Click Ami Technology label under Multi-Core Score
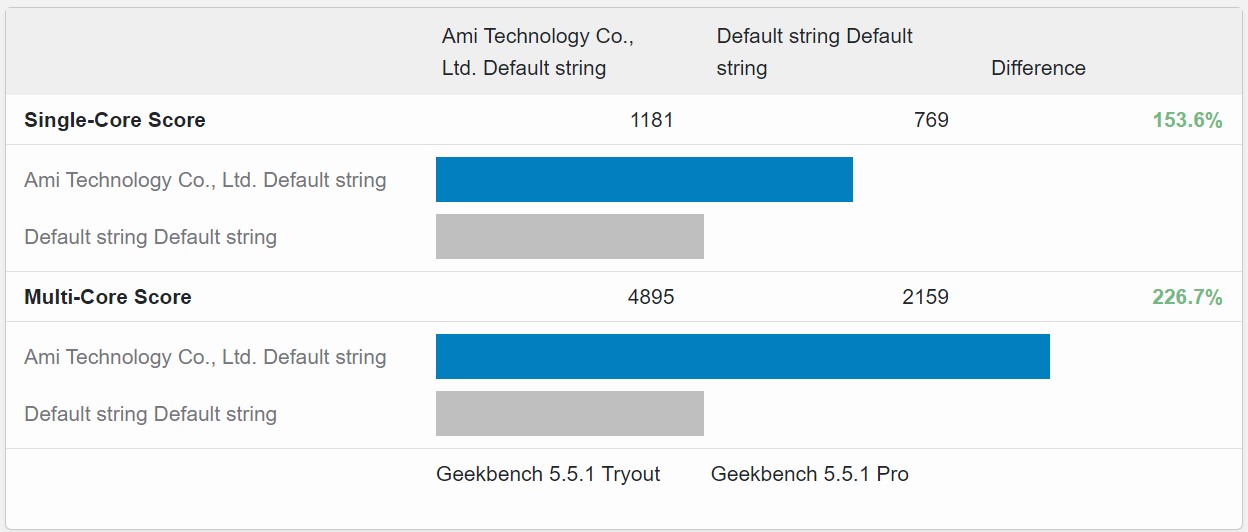The width and height of the screenshot is (1248, 532). [205, 357]
